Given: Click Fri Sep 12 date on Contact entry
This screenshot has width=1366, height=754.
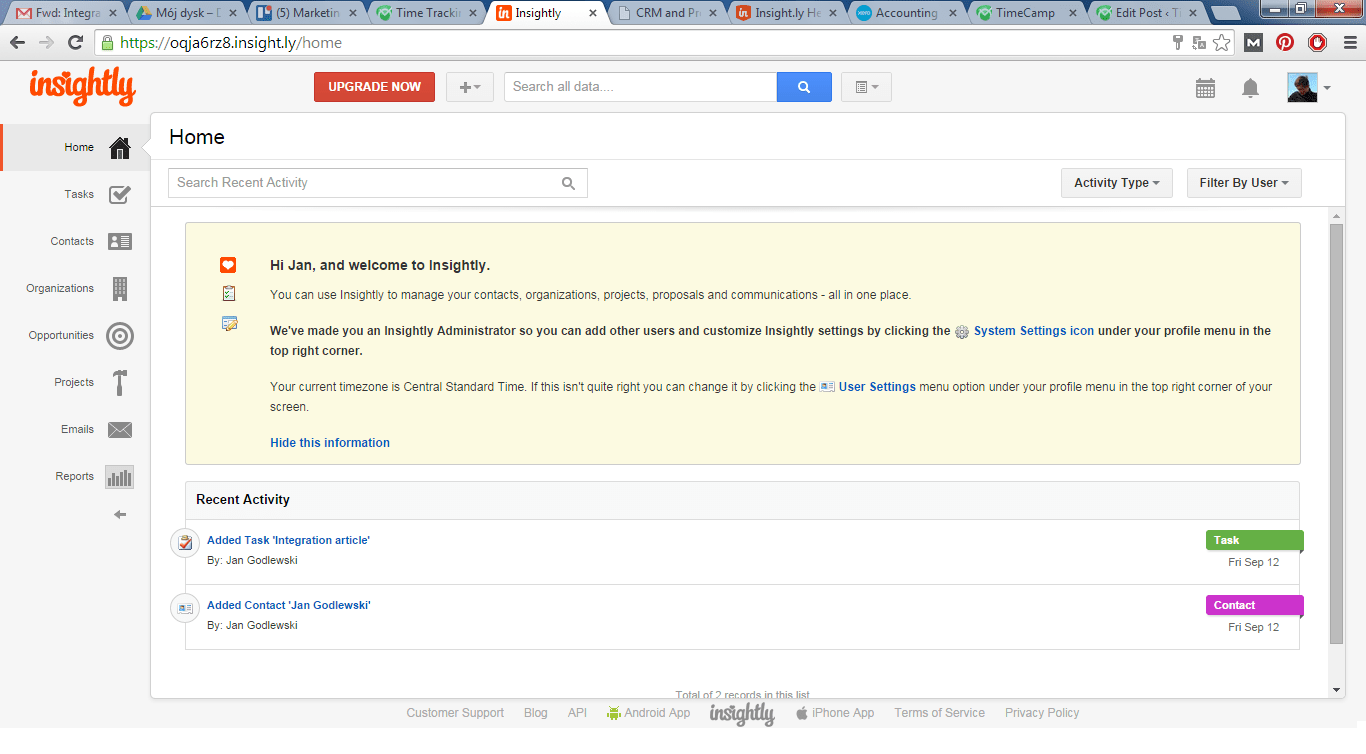Looking at the screenshot, I should coord(1254,627).
